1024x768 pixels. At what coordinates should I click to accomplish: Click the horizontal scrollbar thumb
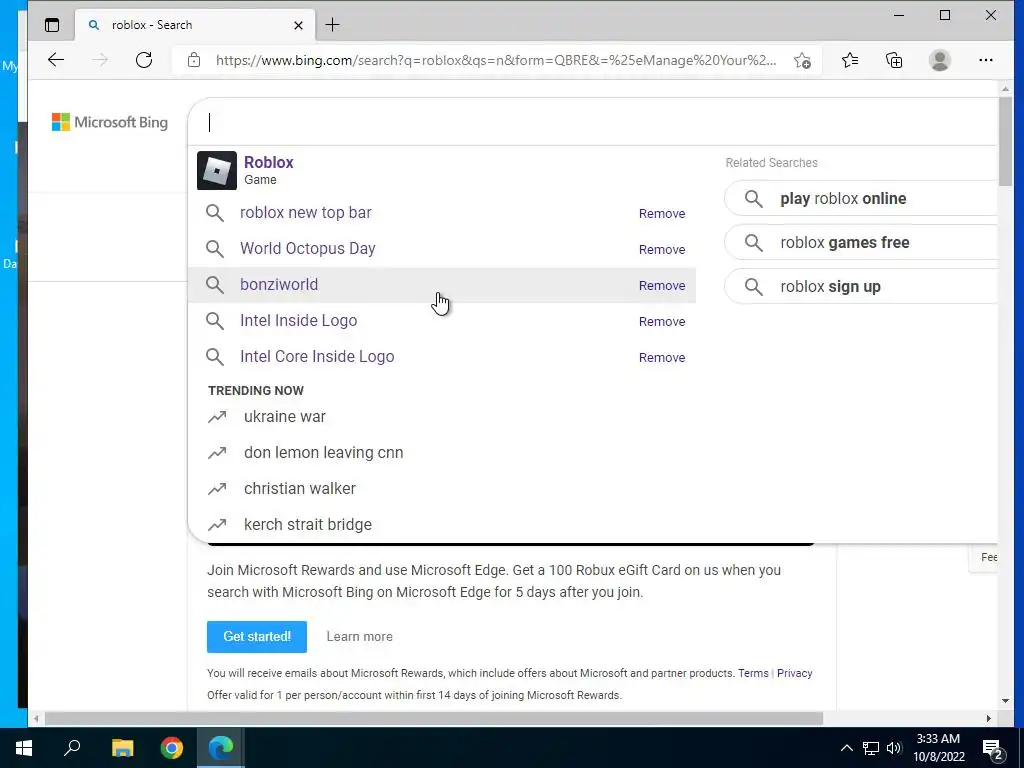[x=433, y=718]
